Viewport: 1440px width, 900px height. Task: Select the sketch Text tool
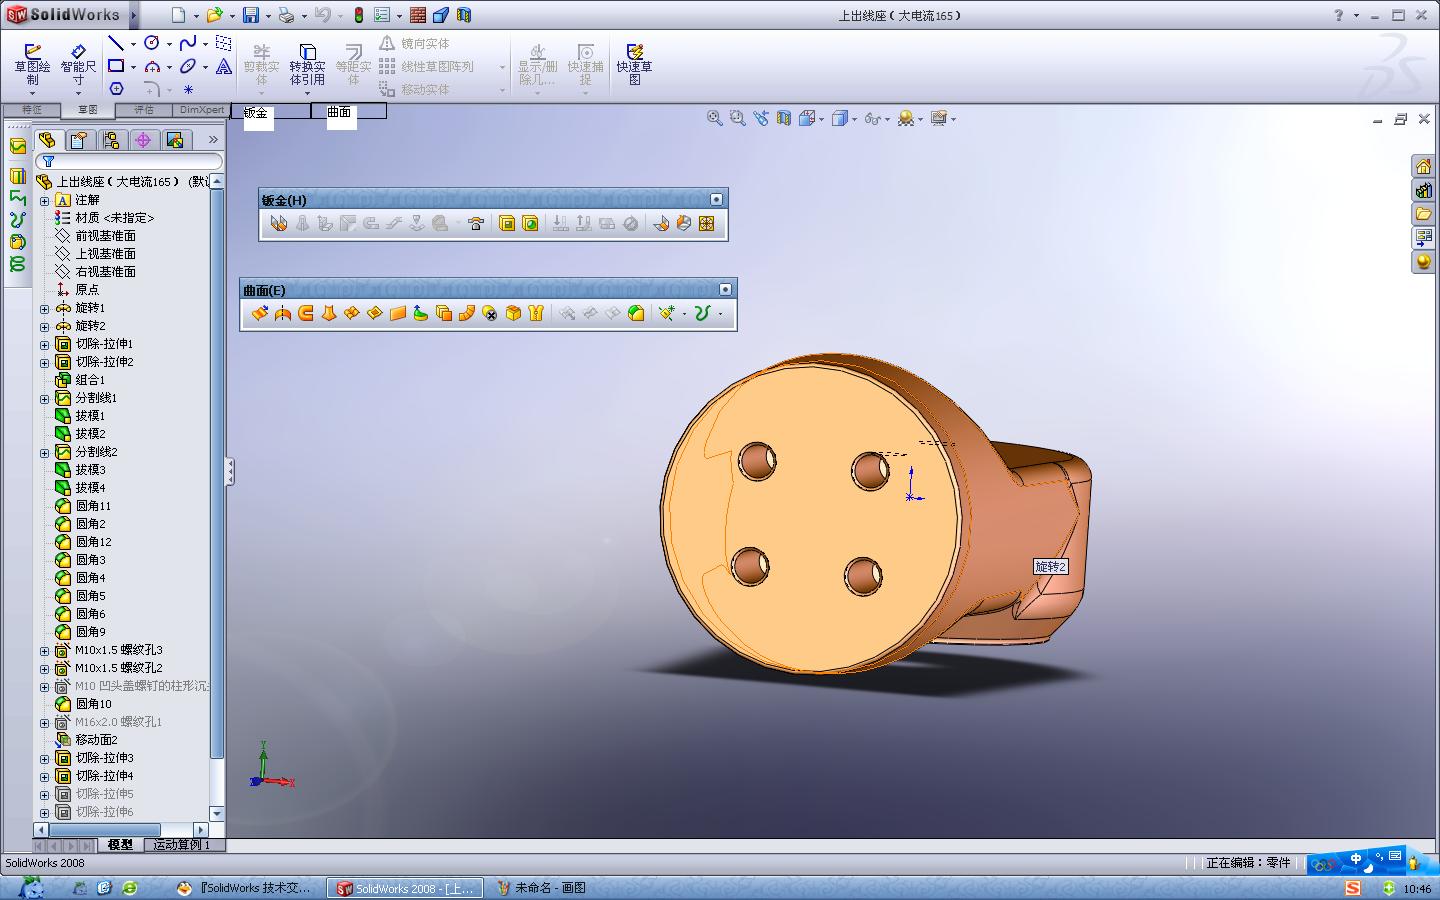tap(224, 66)
